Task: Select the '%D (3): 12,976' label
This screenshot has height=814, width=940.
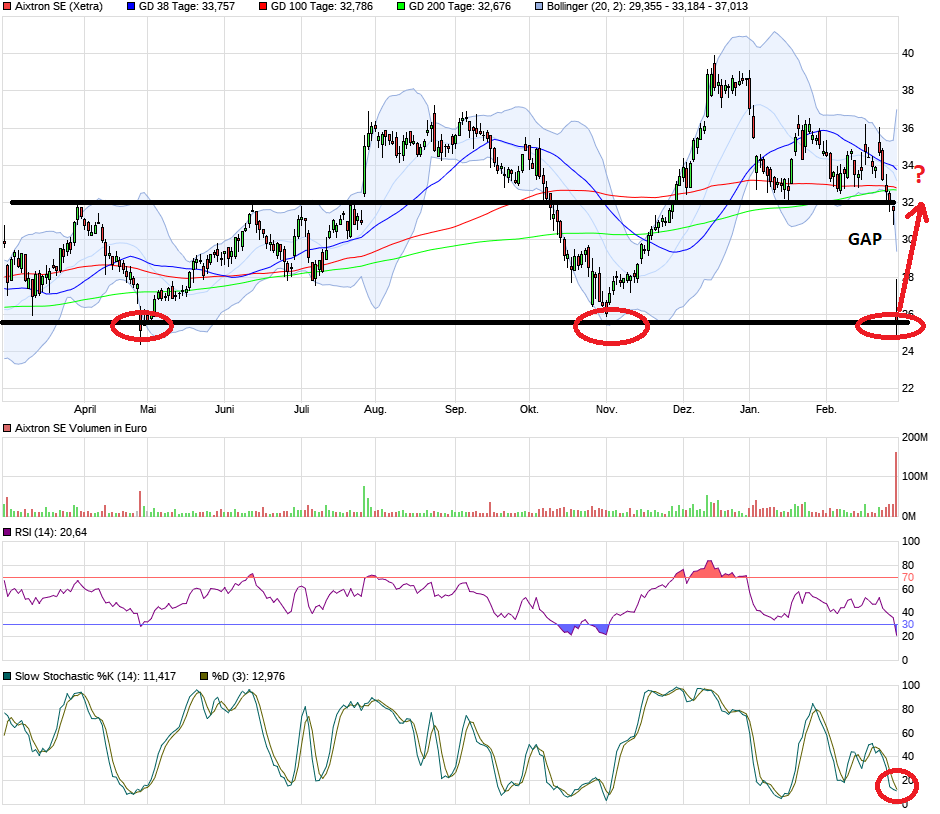Action: [248, 676]
